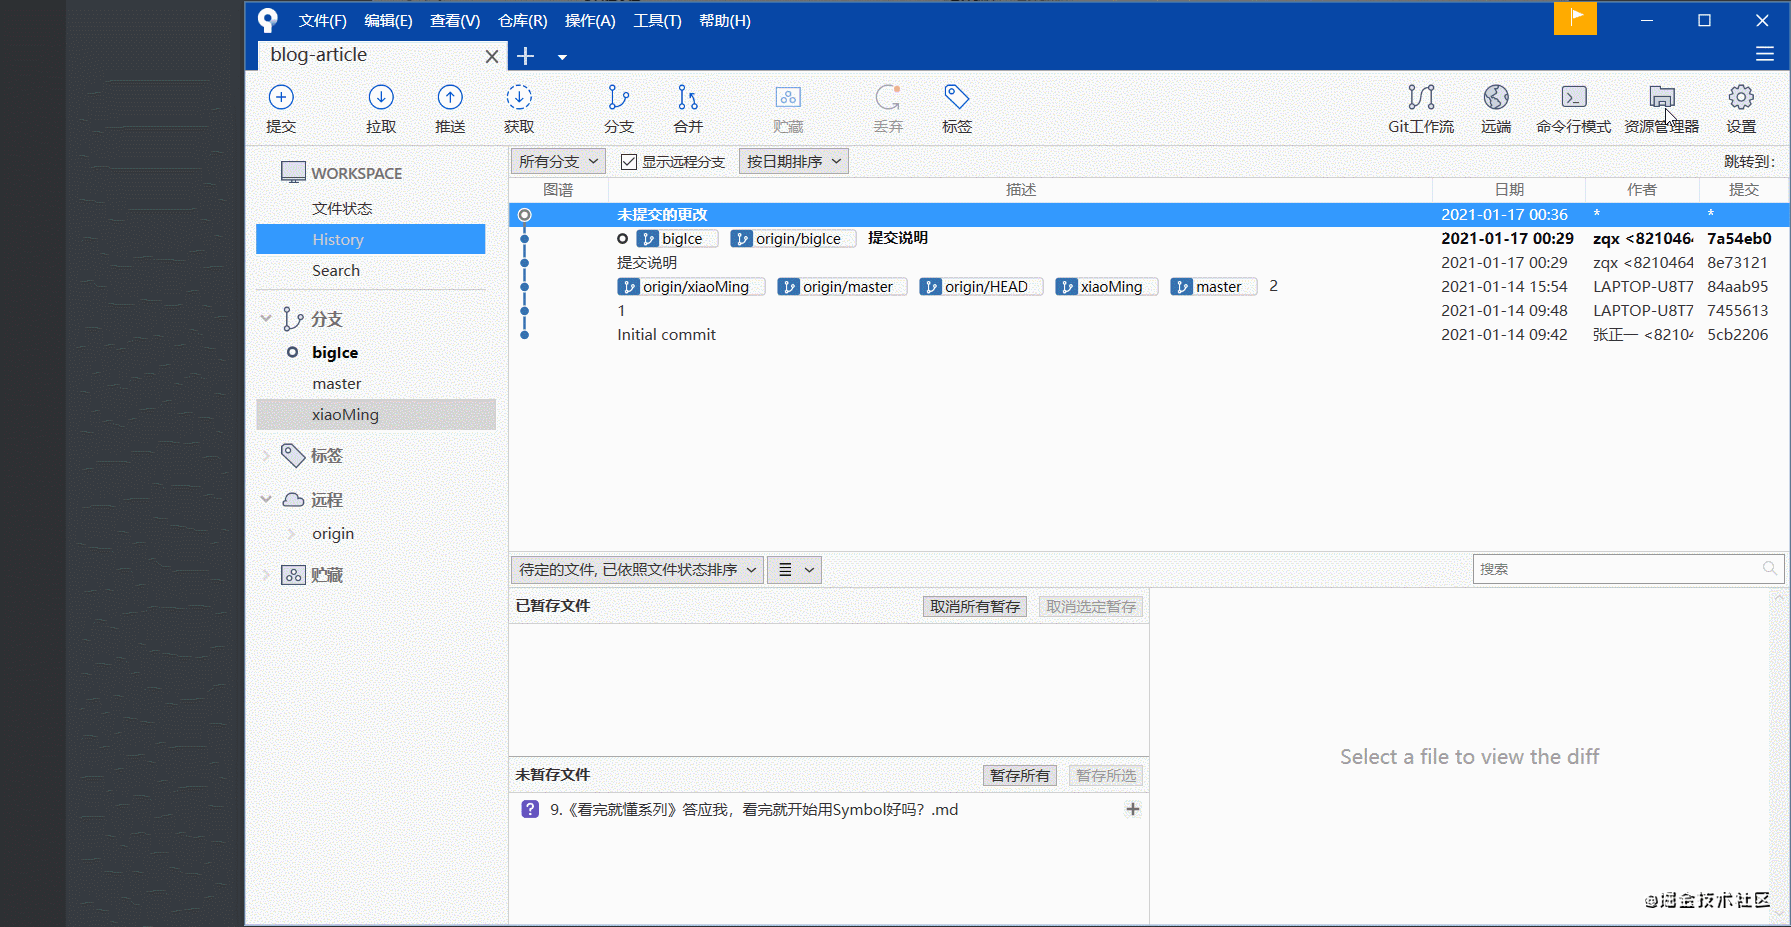
Task: Open the 工具(T) menu
Action: click(x=657, y=20)
